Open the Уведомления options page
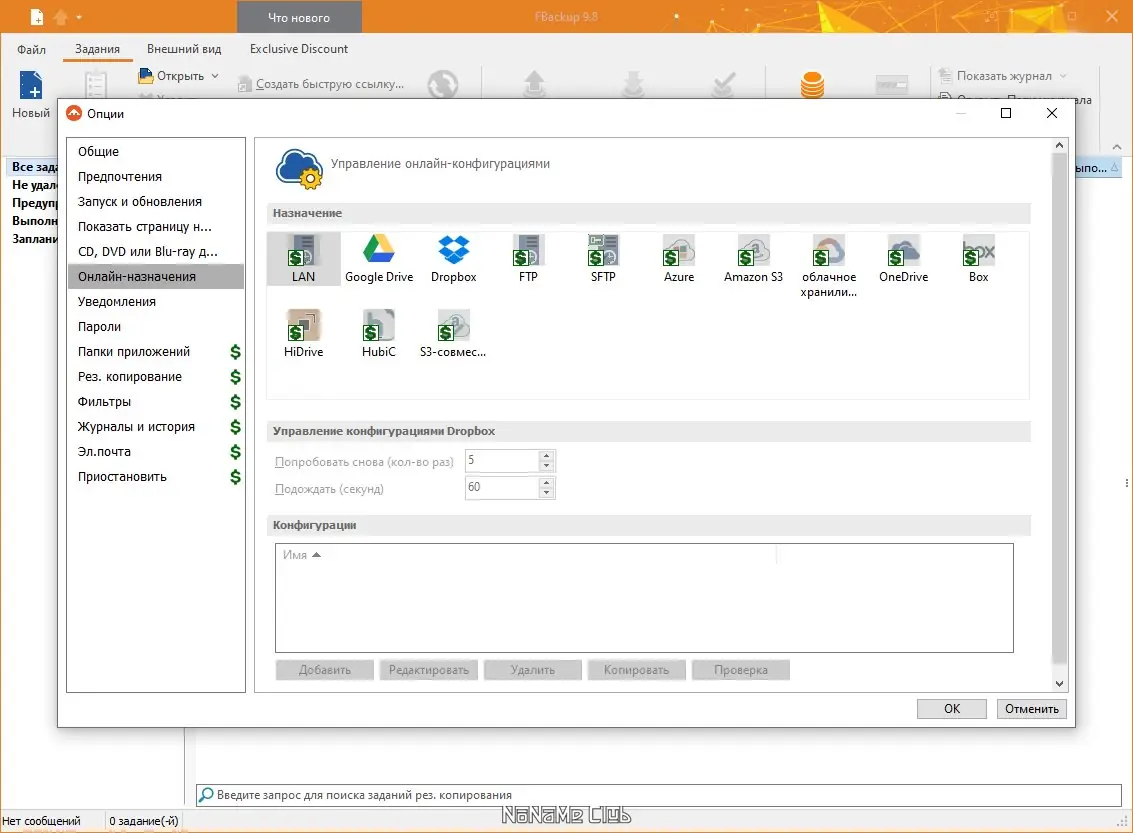1133x833 pixels. tap(155, 302)
